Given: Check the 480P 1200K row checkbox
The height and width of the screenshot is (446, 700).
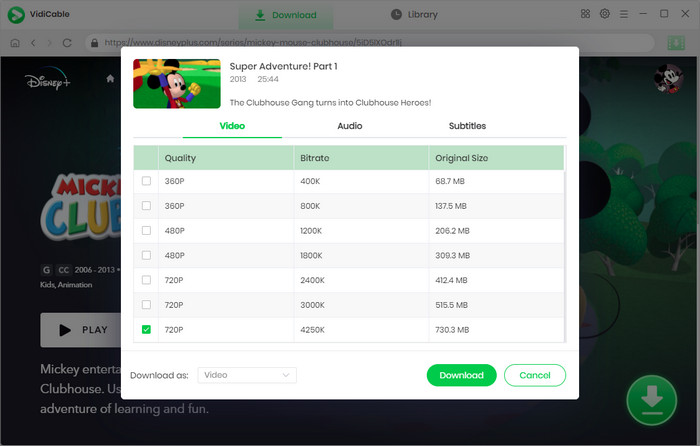Looking at the screenshot, I should coord(146,230).
